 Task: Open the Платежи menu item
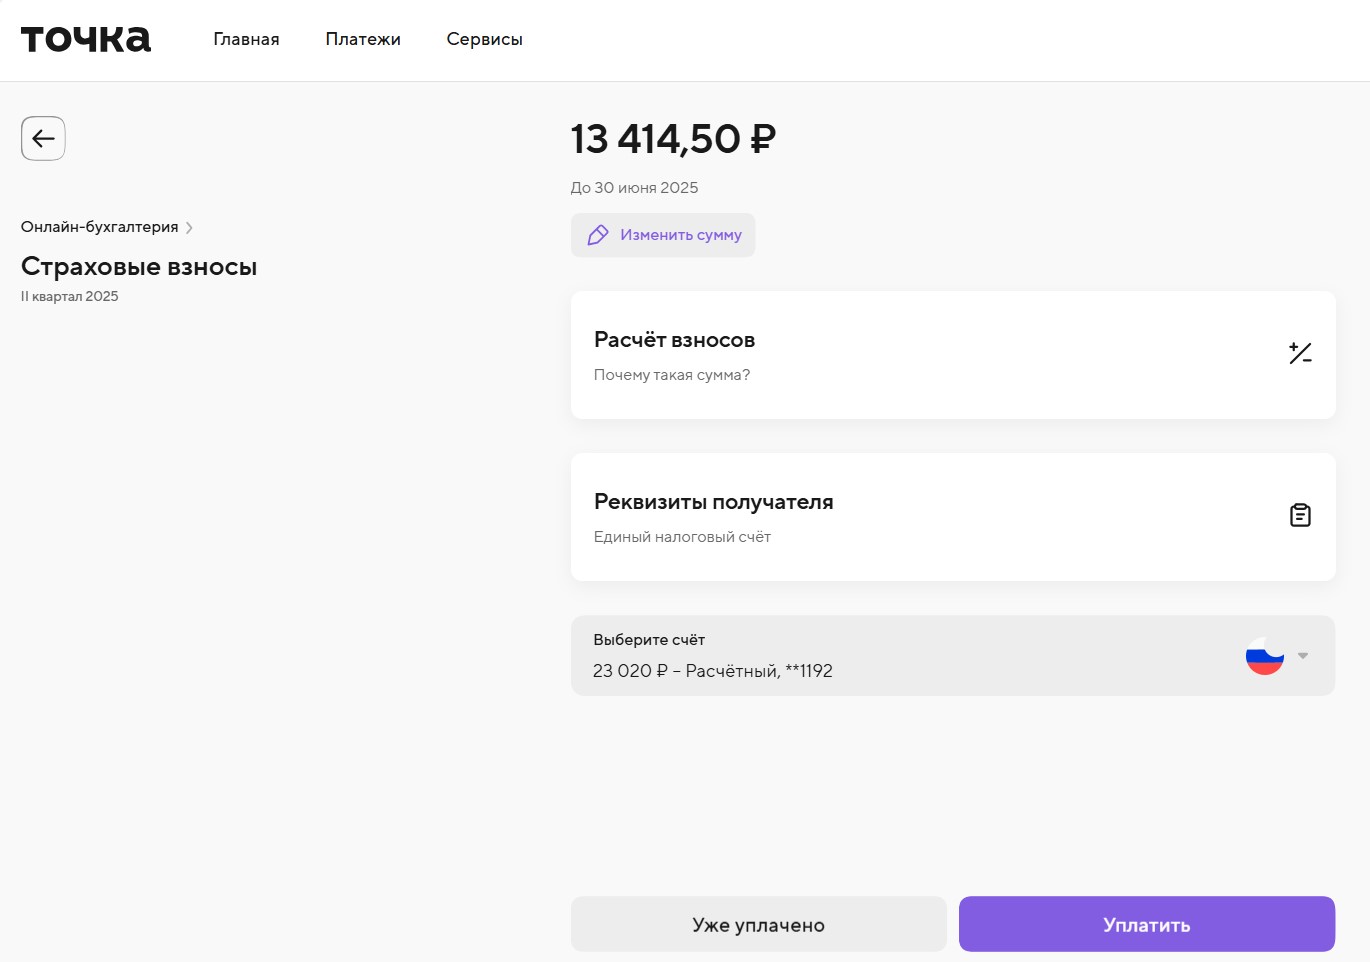pyautogui.click(x=363, y=39)
